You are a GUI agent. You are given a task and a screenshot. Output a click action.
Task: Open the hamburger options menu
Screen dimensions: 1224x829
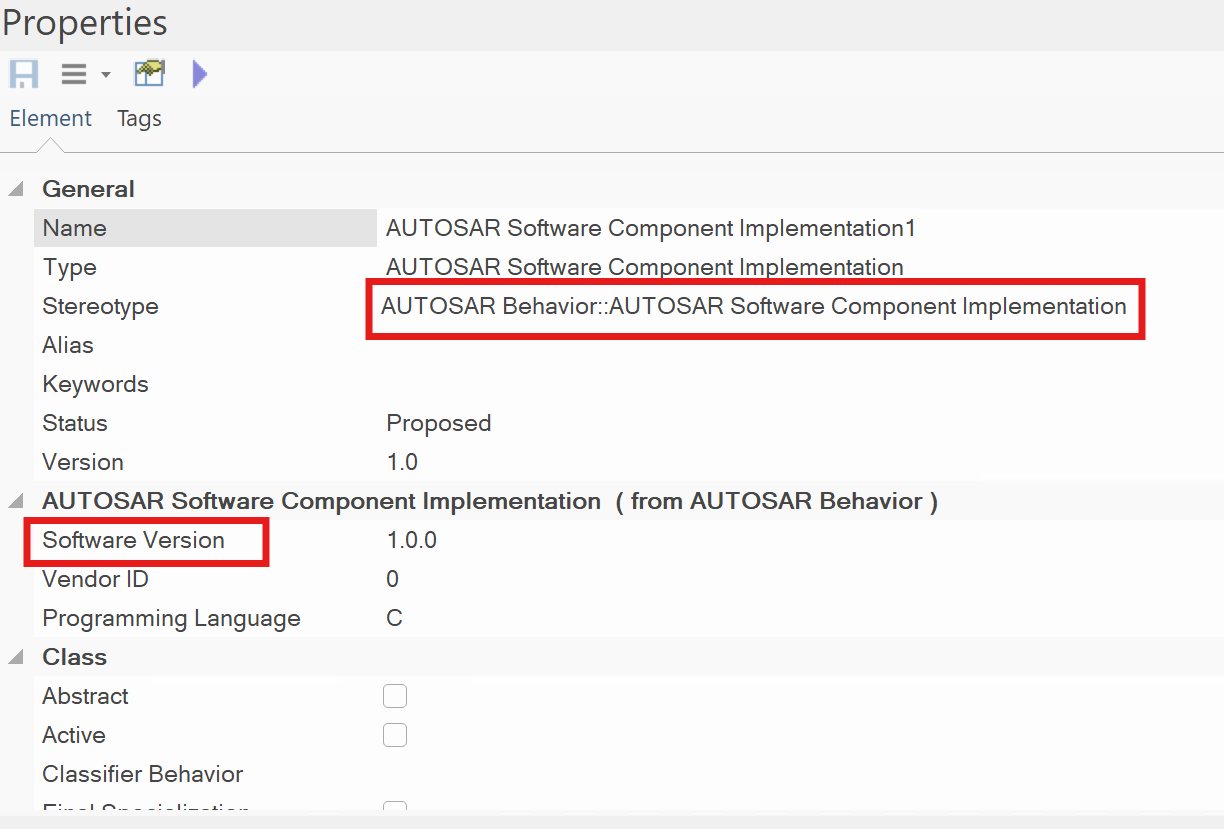tap(75, 75)
